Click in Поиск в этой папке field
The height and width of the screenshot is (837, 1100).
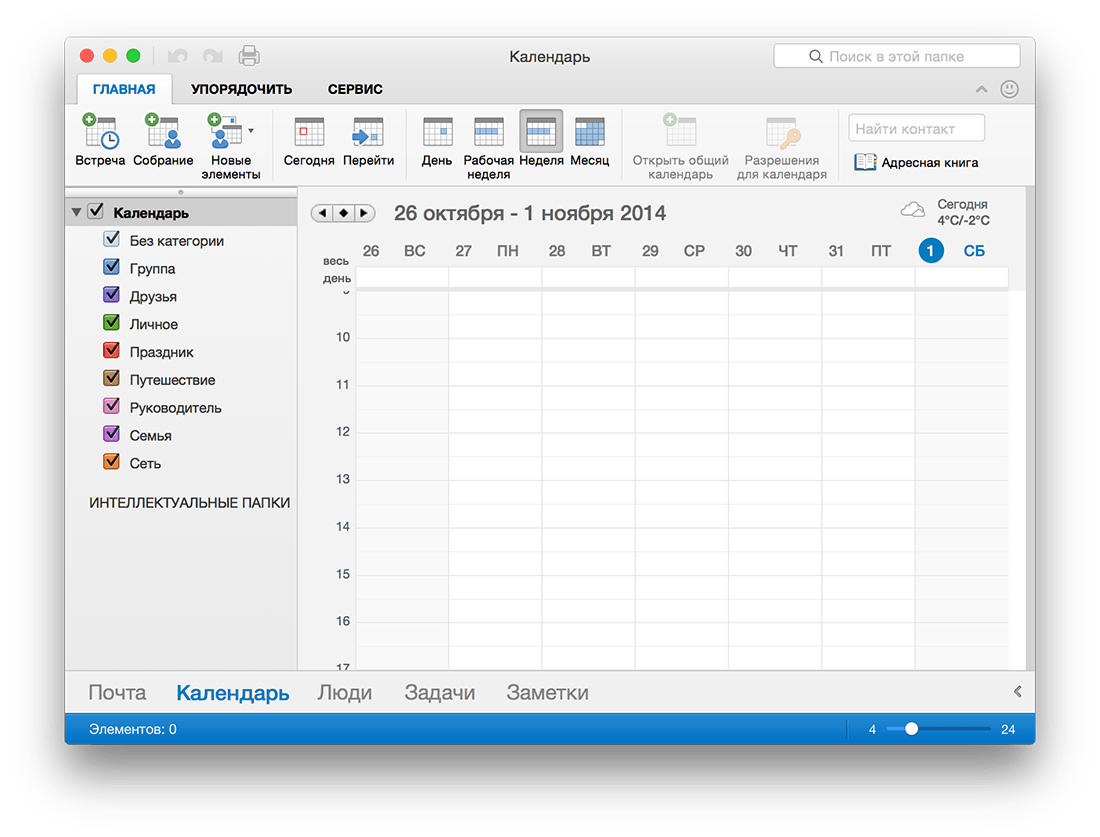[897, 56]
